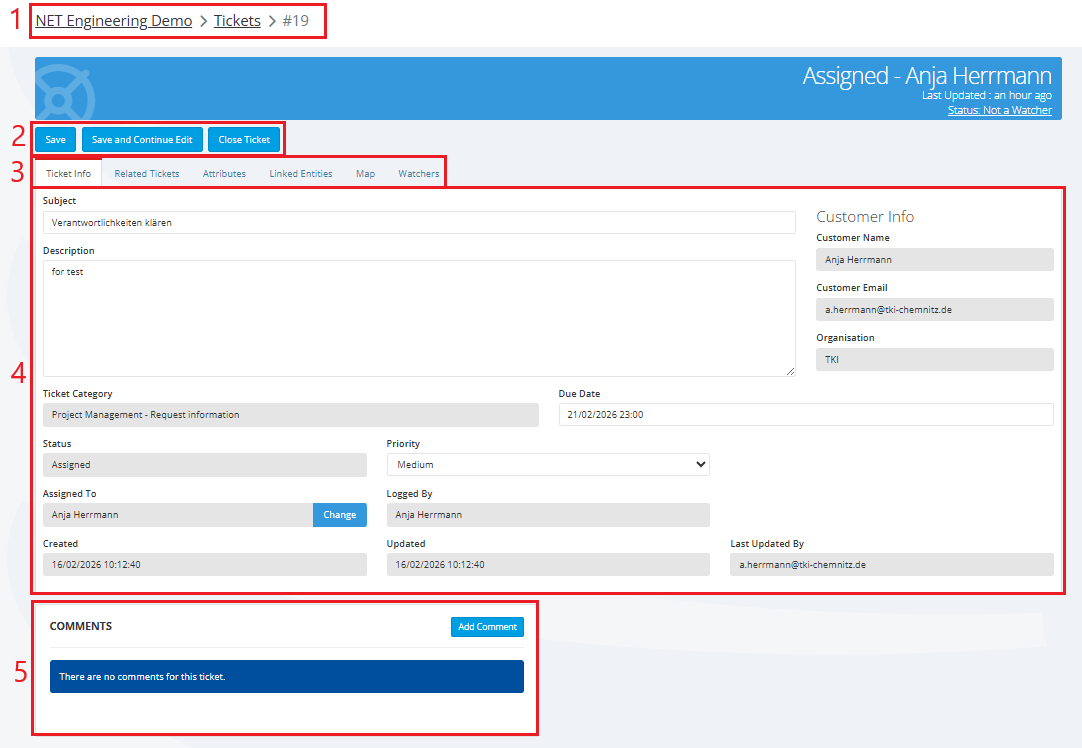Open NET Engineering Demo breadcrumb link

pyautogui.click(x=114, y=21)
